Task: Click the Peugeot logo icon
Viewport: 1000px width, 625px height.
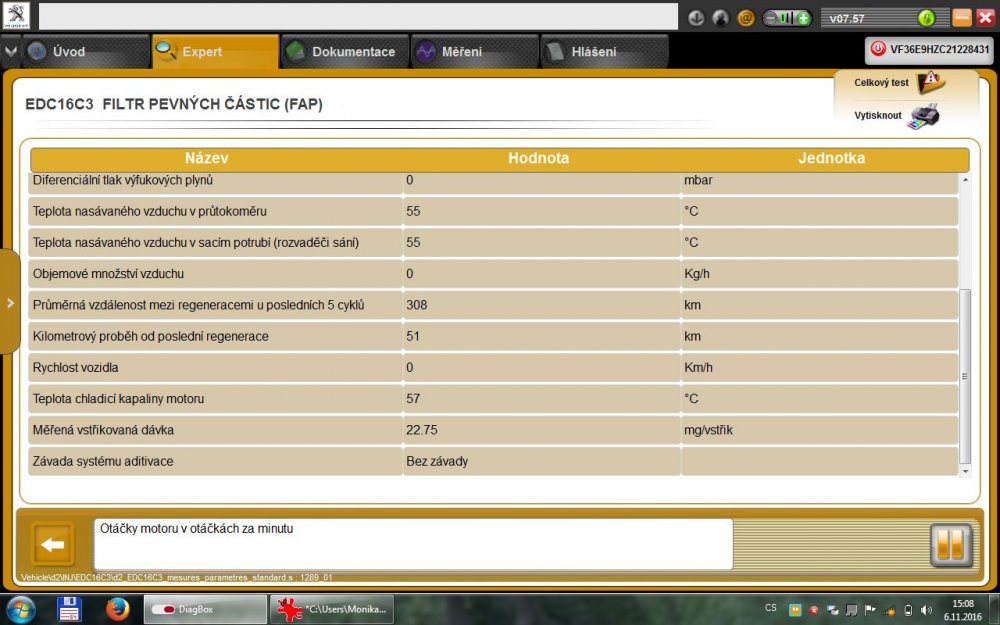Action: (x=17, y=16)
